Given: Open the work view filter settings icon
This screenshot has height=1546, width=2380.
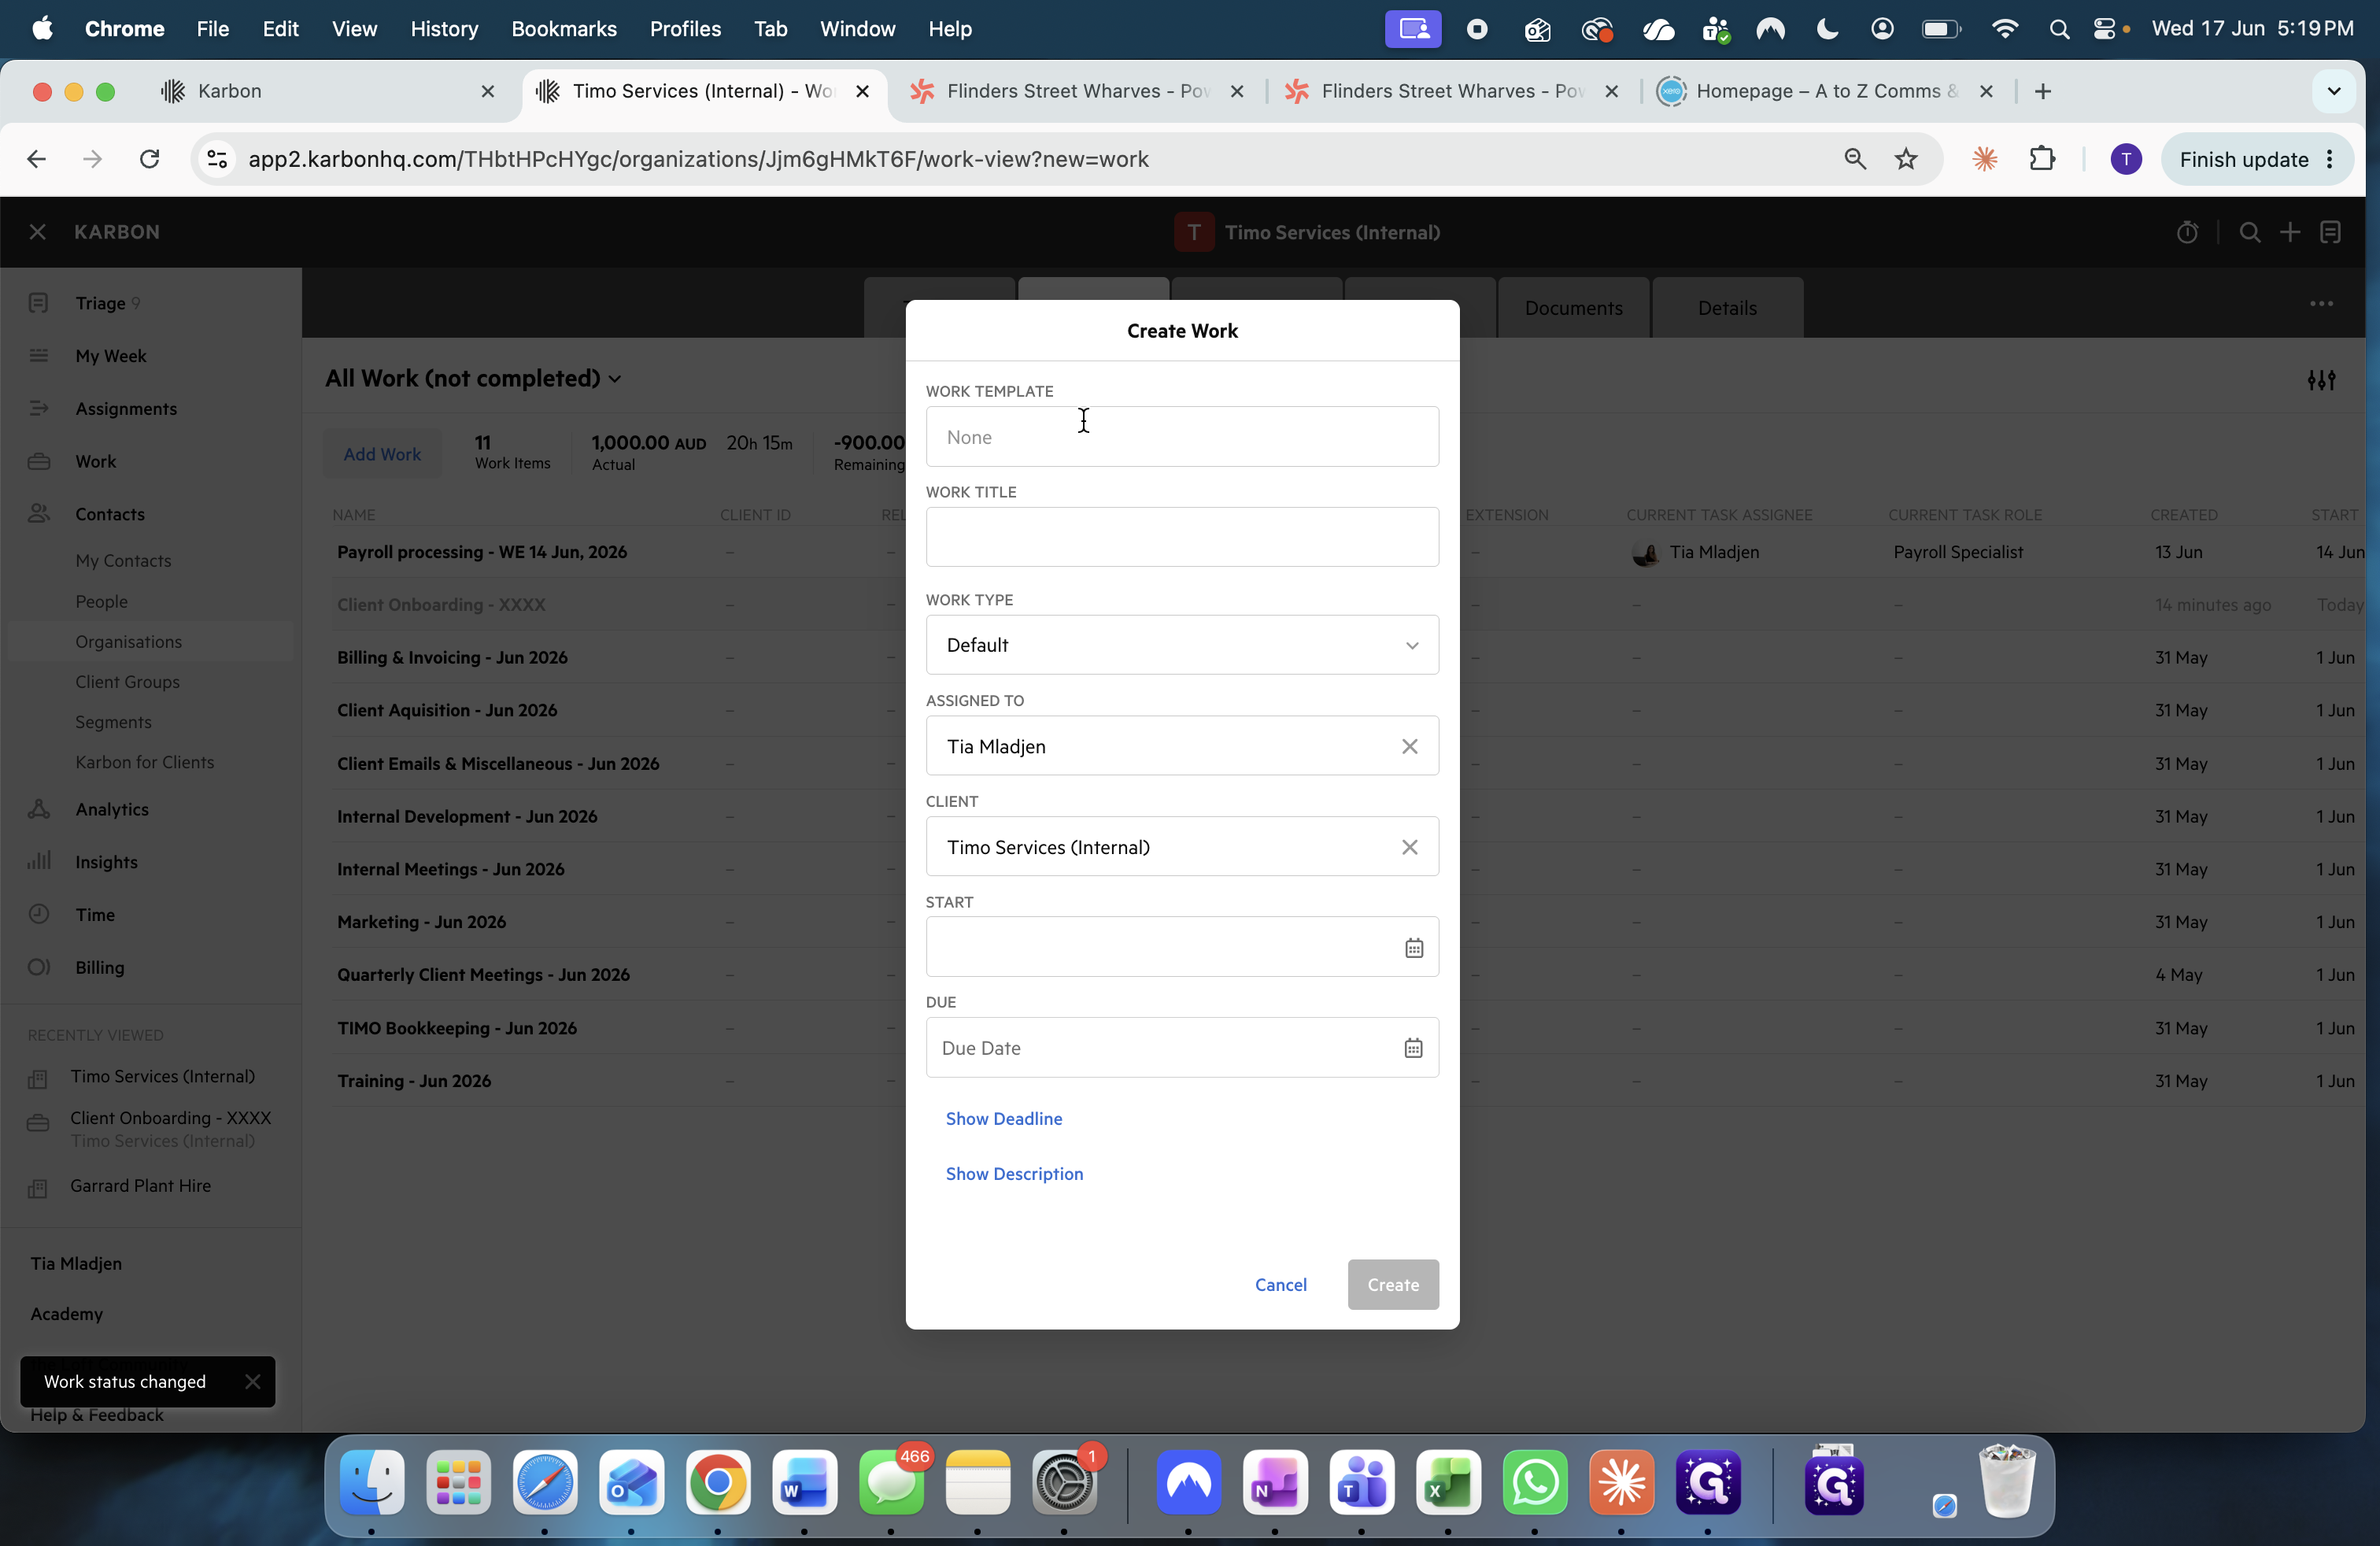Looking at the screenshot, I should pos(2321,379).
